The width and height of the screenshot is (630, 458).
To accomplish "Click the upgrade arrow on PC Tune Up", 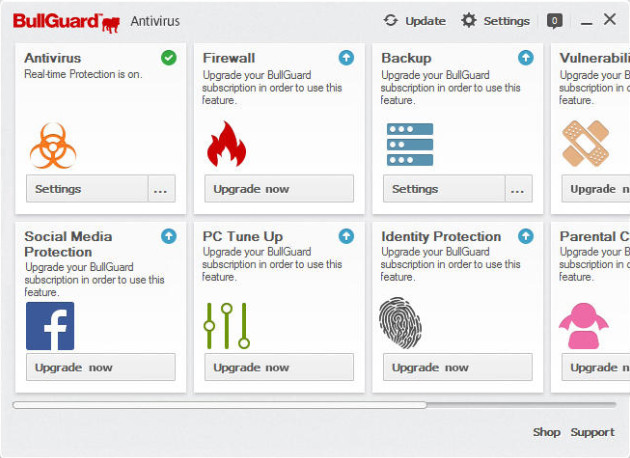I will click(346, 236).
